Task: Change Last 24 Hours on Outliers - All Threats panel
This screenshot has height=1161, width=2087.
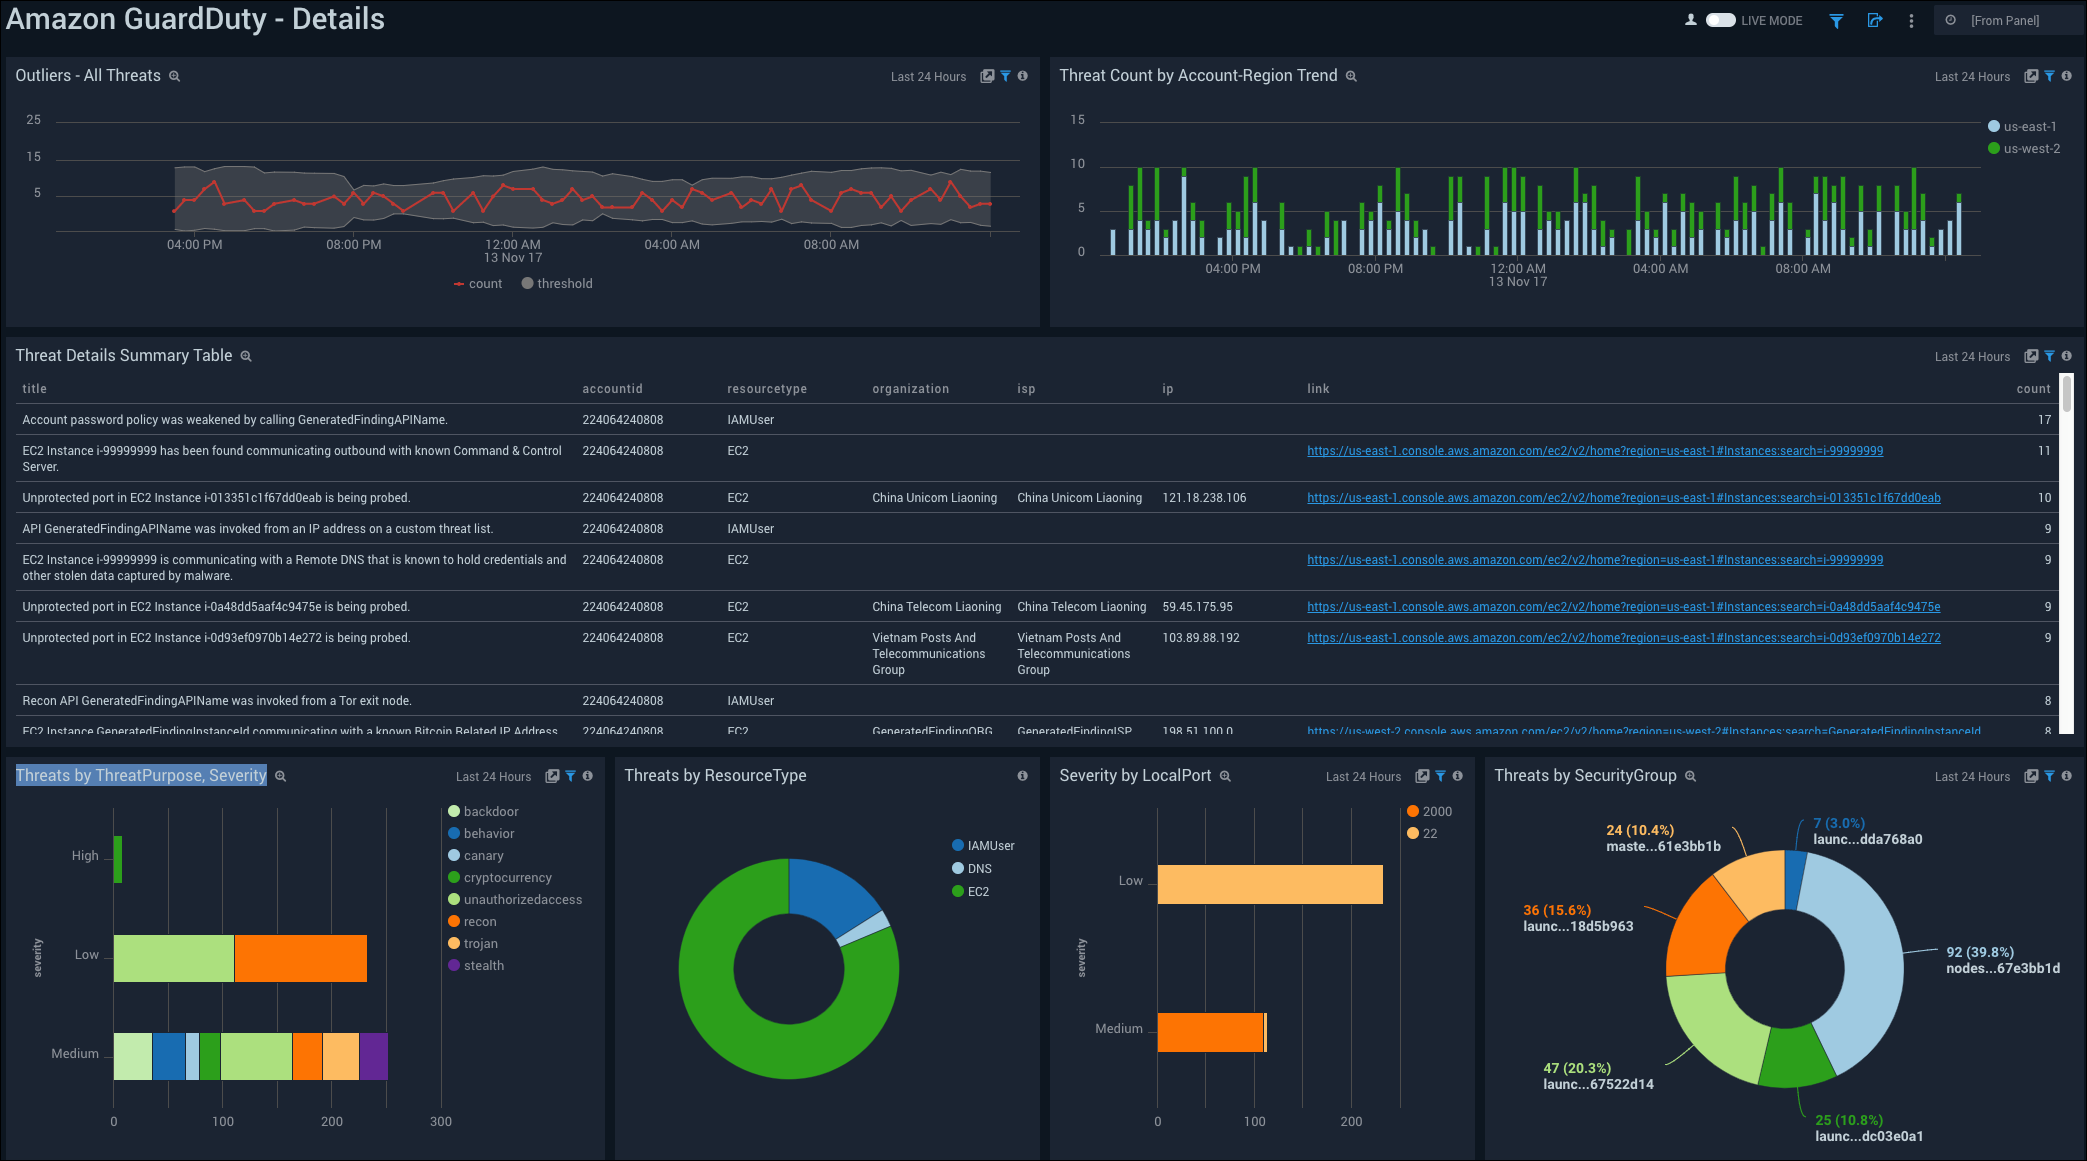Action: [928, 76]
